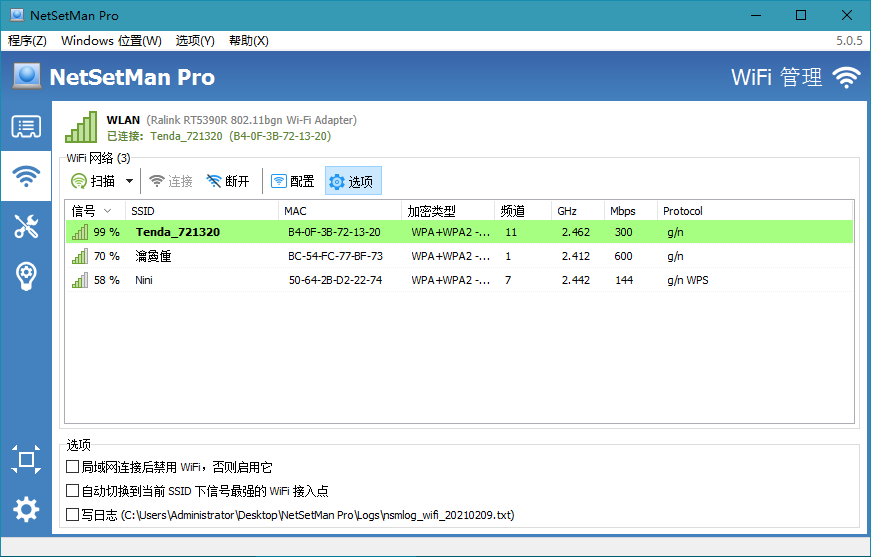Open the 帮助(X) menu
Screen dimensions: 871x557
click(248, 41)
